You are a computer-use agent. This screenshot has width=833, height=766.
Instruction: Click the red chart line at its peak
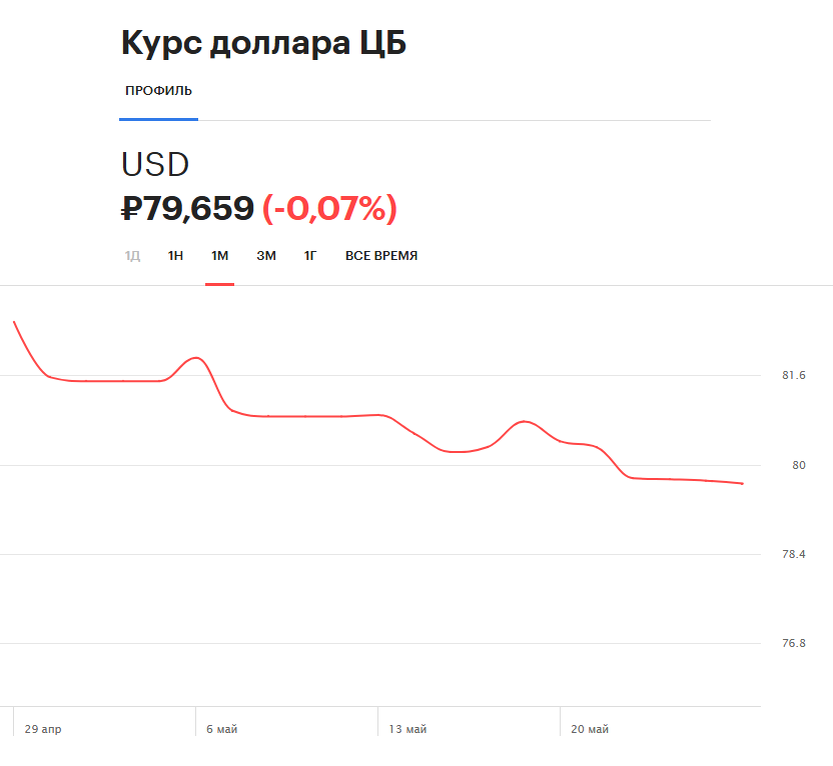click(196, 357)
